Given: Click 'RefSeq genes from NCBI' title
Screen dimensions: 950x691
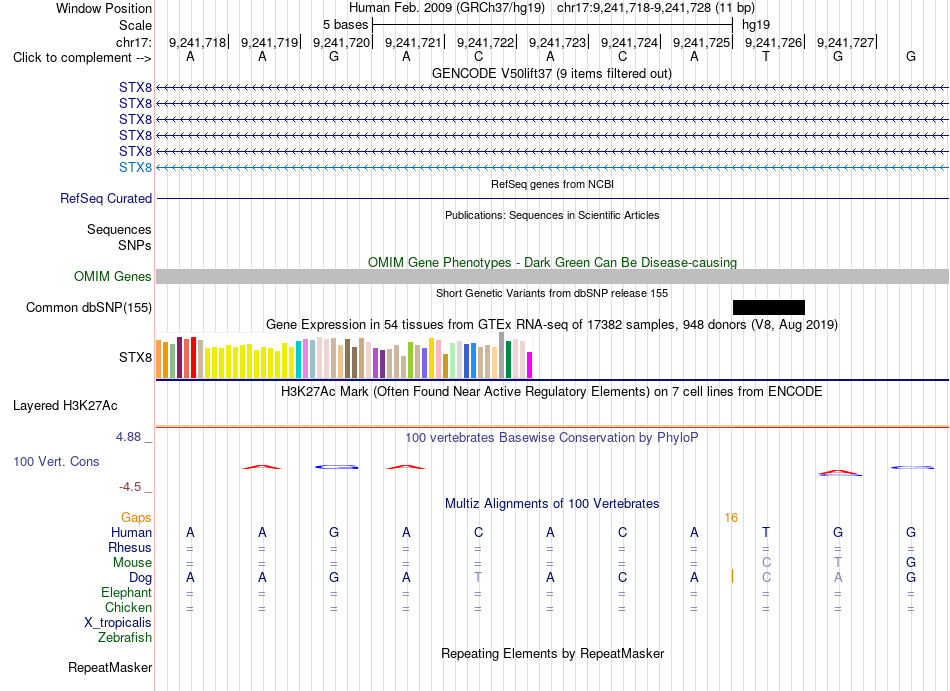Looking at the screenshot, I should click(x=552, y=184).
